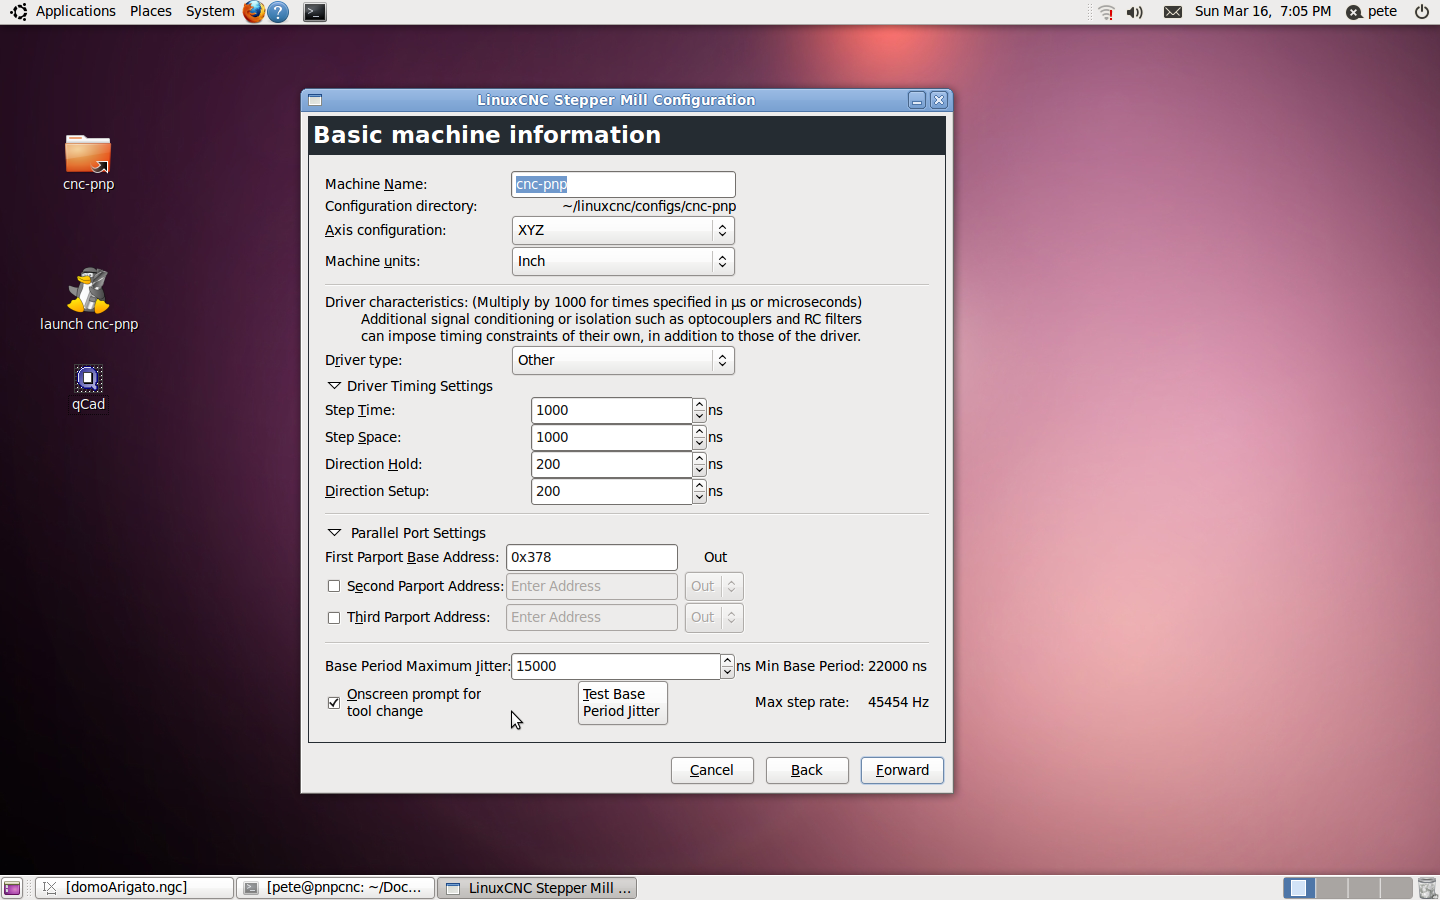1440x900 pixels.
Task: Click the Direction Hold value field
Action: (x=611, y=465)
